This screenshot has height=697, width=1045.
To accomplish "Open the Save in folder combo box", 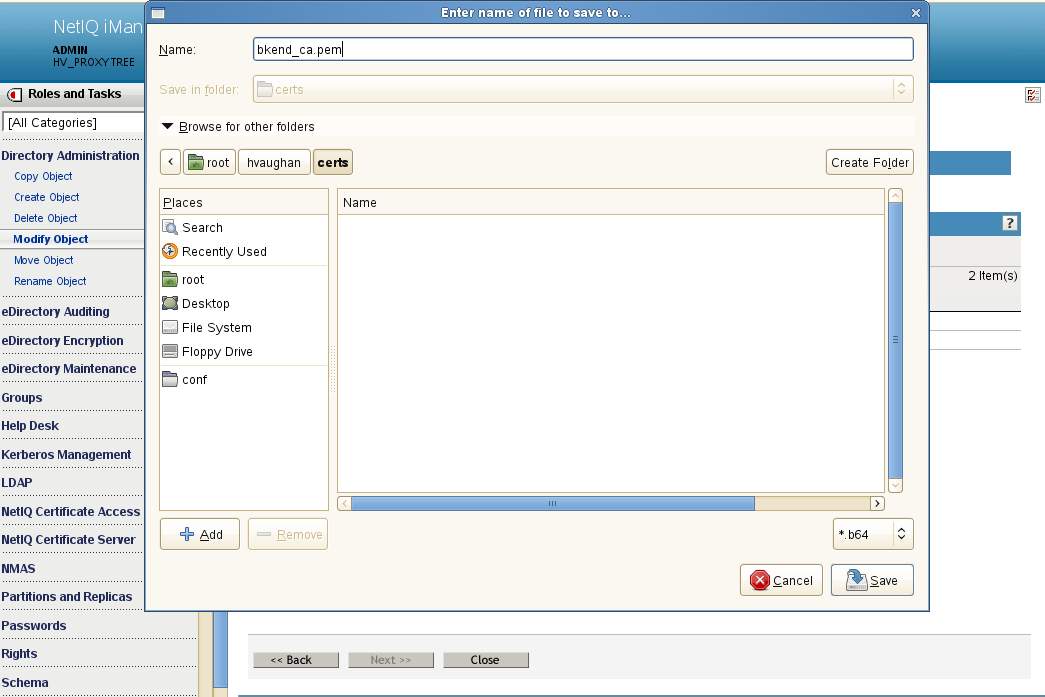I will click(x=583, y=89).
